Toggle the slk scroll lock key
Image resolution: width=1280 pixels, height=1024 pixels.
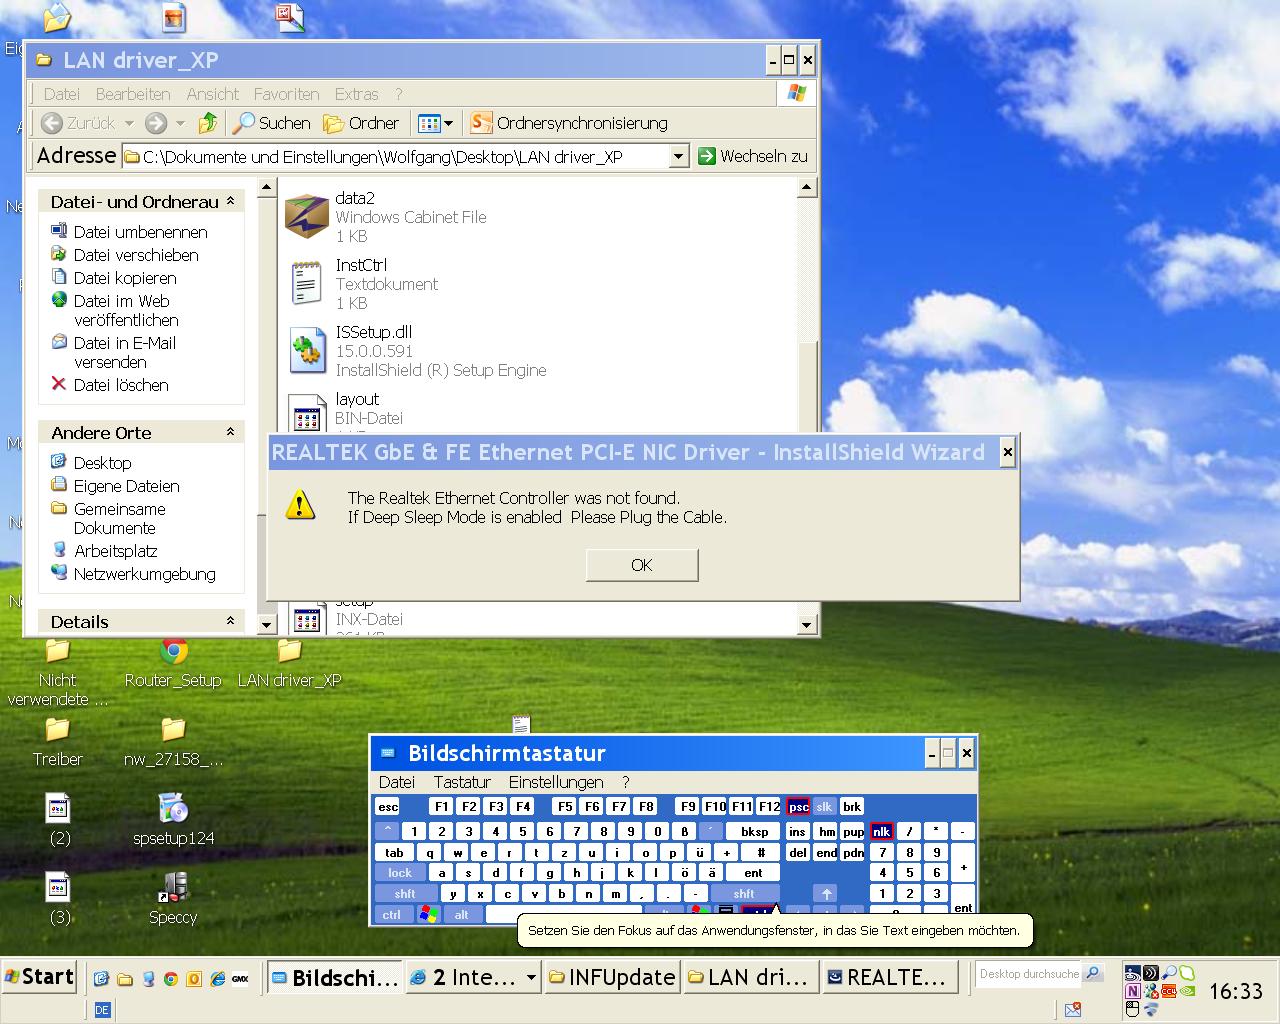824,807
